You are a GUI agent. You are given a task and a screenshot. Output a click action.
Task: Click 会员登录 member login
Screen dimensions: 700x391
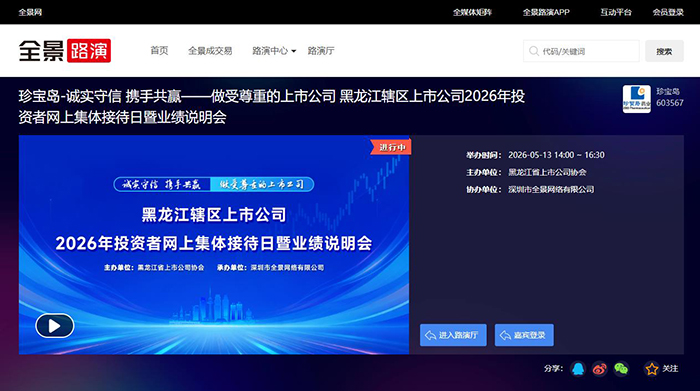(668, 12)
